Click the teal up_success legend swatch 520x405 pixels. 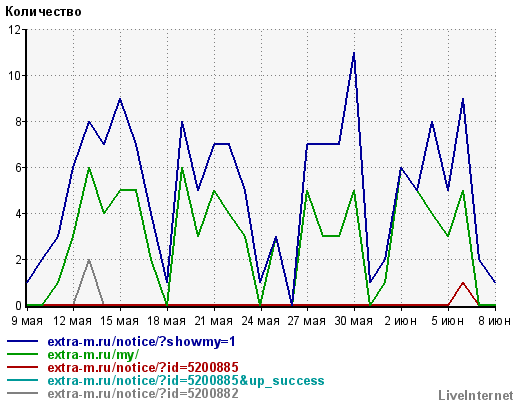[x=22, y=380]
